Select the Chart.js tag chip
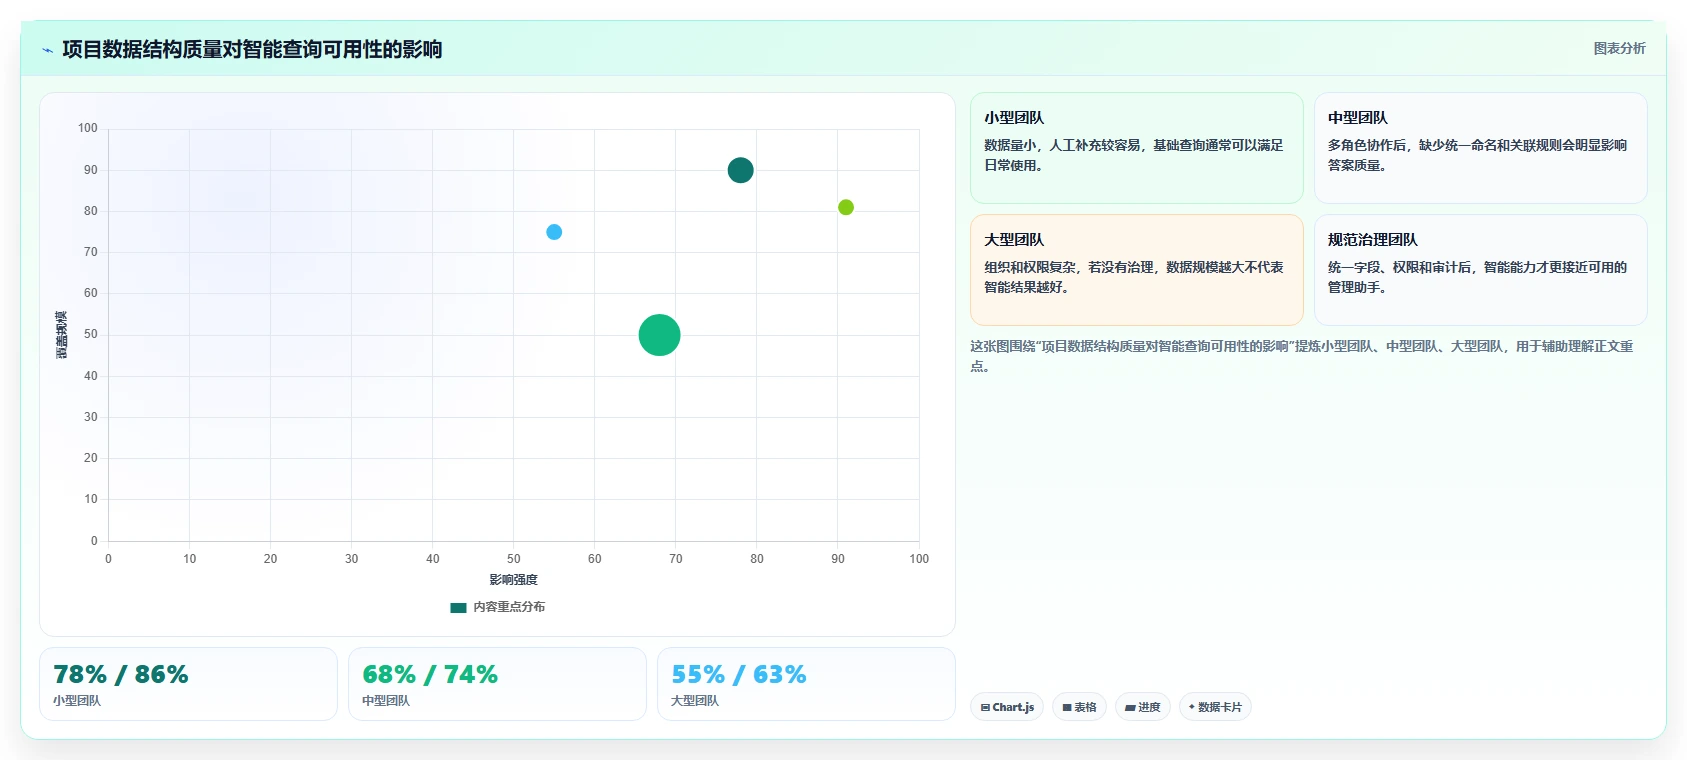Screen dimensions: 1687x760 coord(1007,707)
